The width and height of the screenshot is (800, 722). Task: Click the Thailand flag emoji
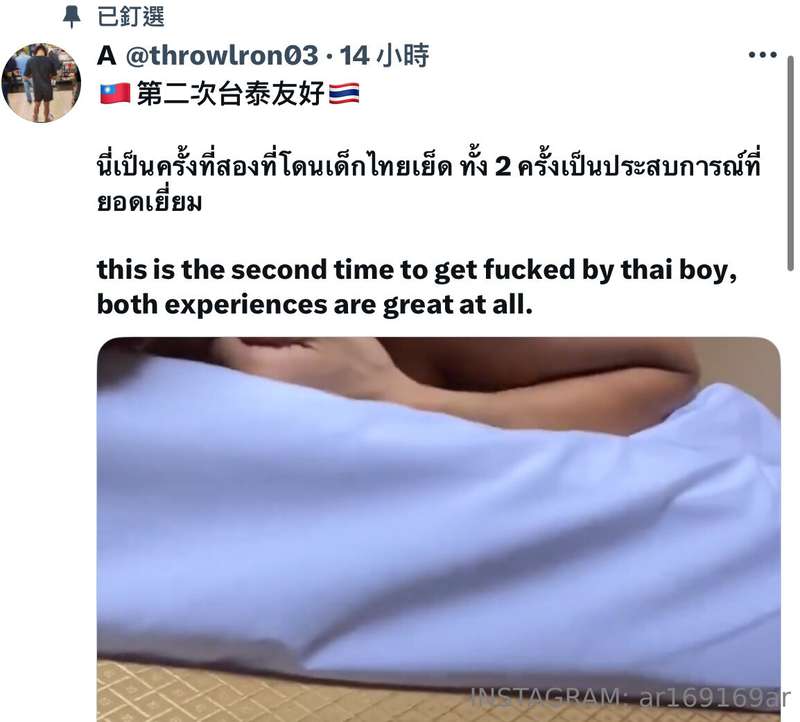tap(344, 94)
